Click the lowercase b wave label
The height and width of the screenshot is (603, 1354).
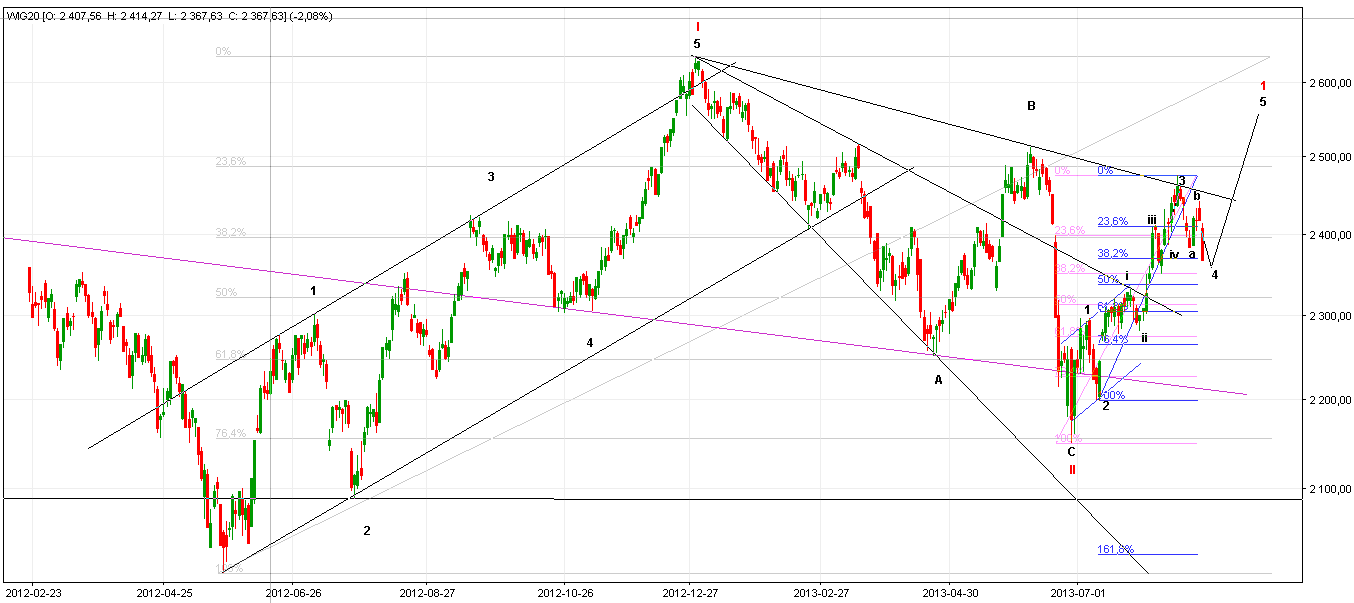[1197, 196]
